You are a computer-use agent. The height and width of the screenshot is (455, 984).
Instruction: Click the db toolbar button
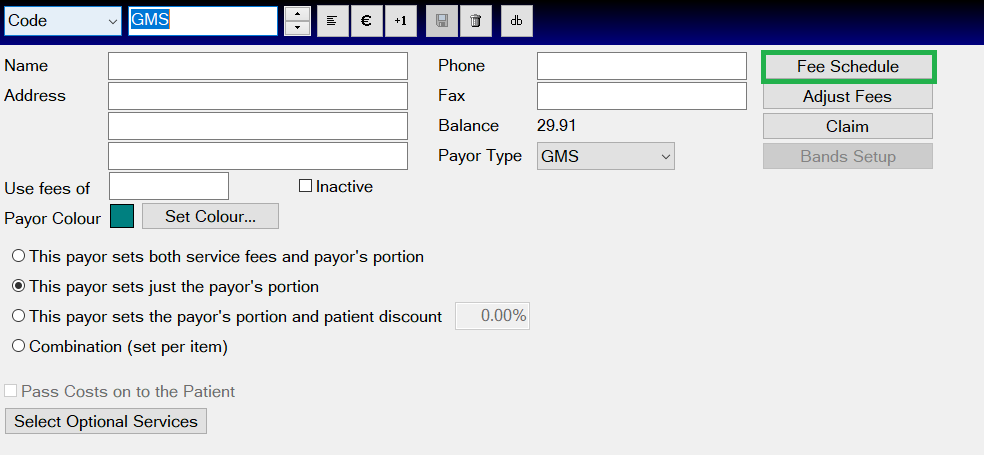pos(516,21)
